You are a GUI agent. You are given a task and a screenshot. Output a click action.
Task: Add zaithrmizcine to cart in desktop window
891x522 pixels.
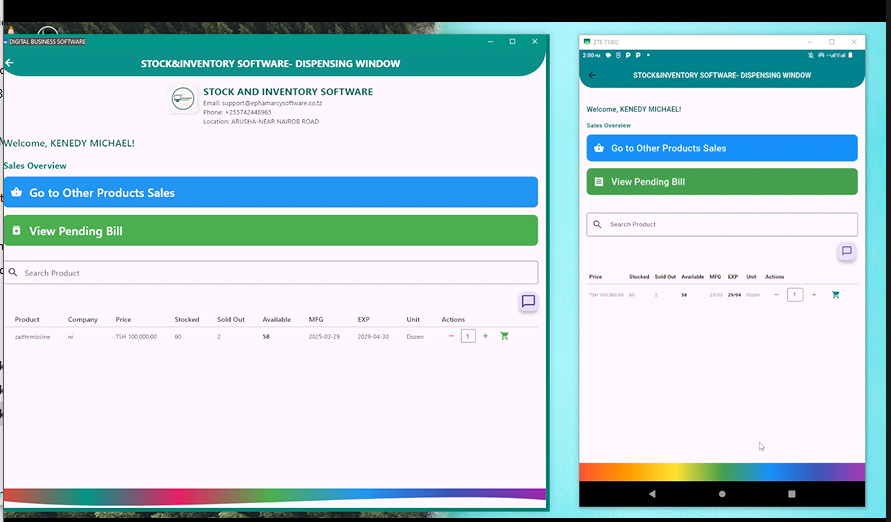tap(504, 336)
